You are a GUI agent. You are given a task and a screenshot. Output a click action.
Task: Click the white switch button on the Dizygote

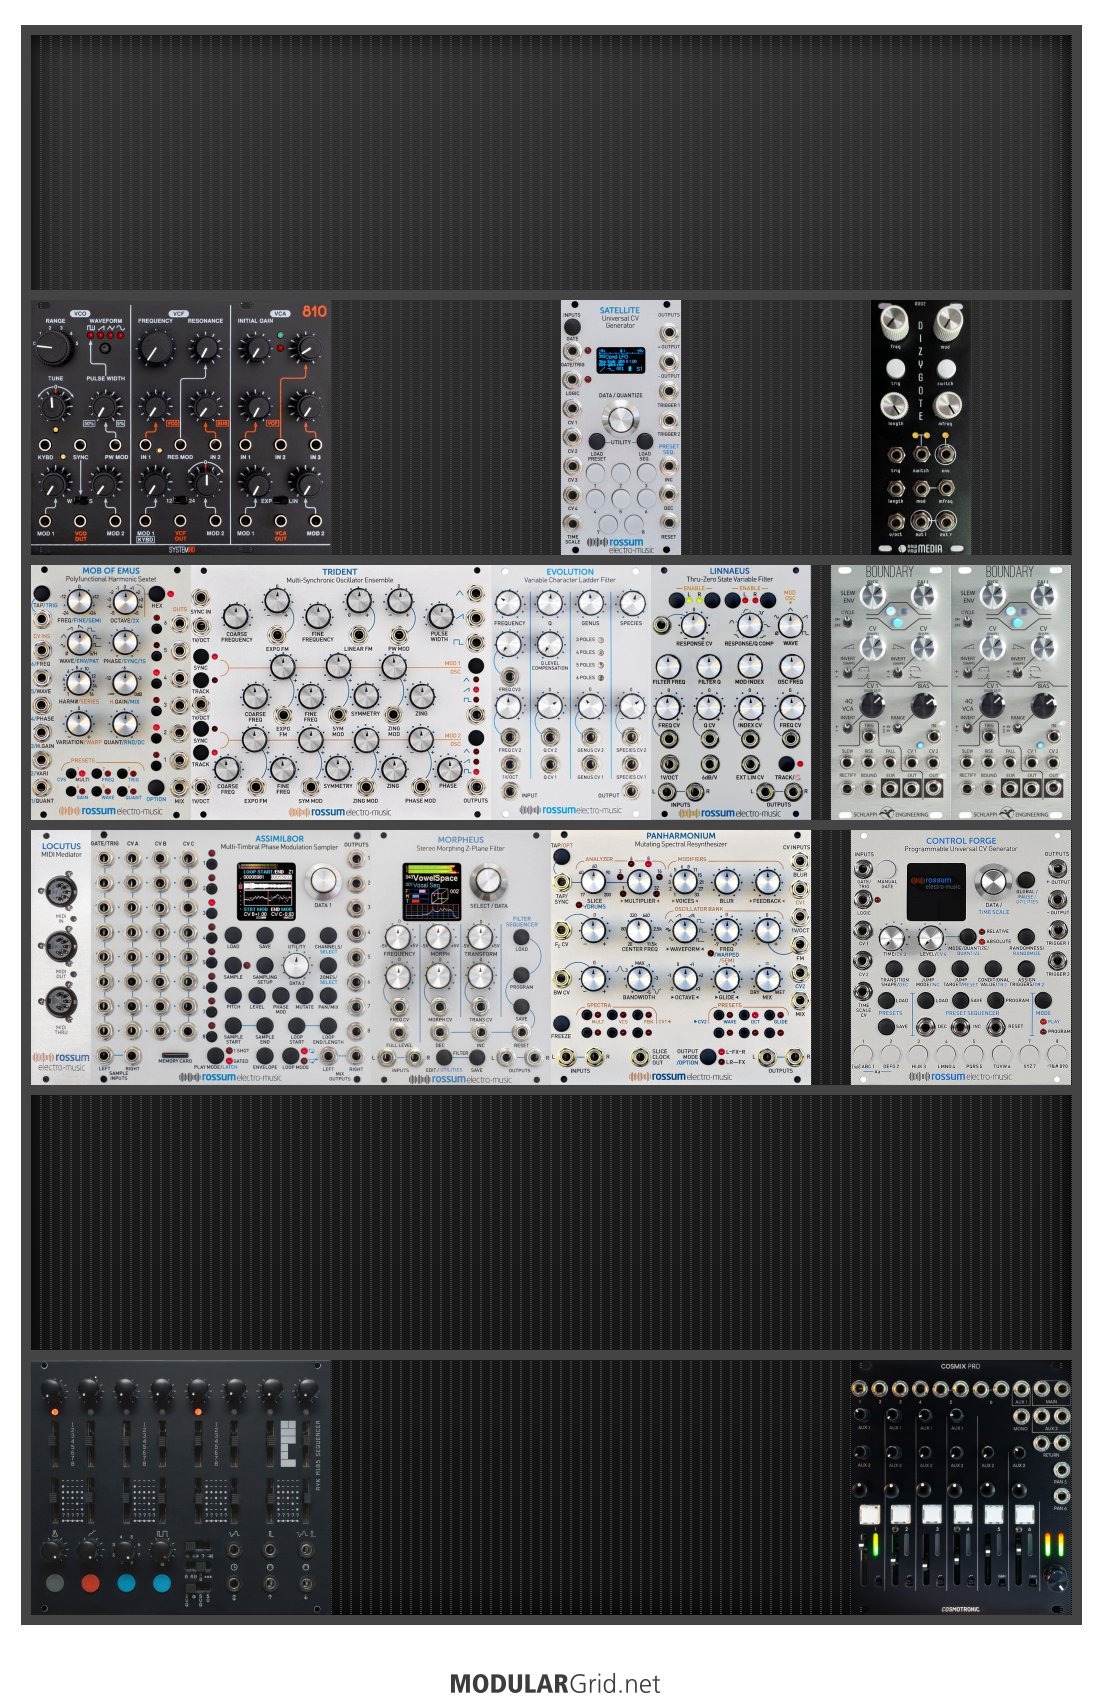click(945, 368)
